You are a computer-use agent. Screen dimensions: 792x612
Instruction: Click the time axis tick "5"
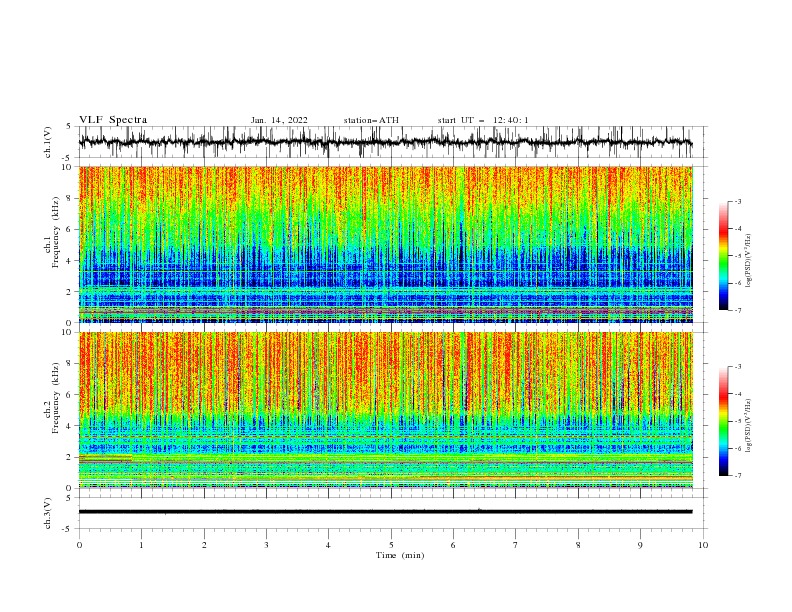(391, 545)
